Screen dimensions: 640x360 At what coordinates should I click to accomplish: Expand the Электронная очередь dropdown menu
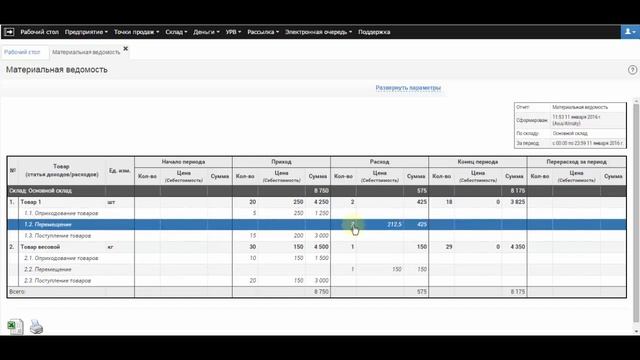[318, 32]
